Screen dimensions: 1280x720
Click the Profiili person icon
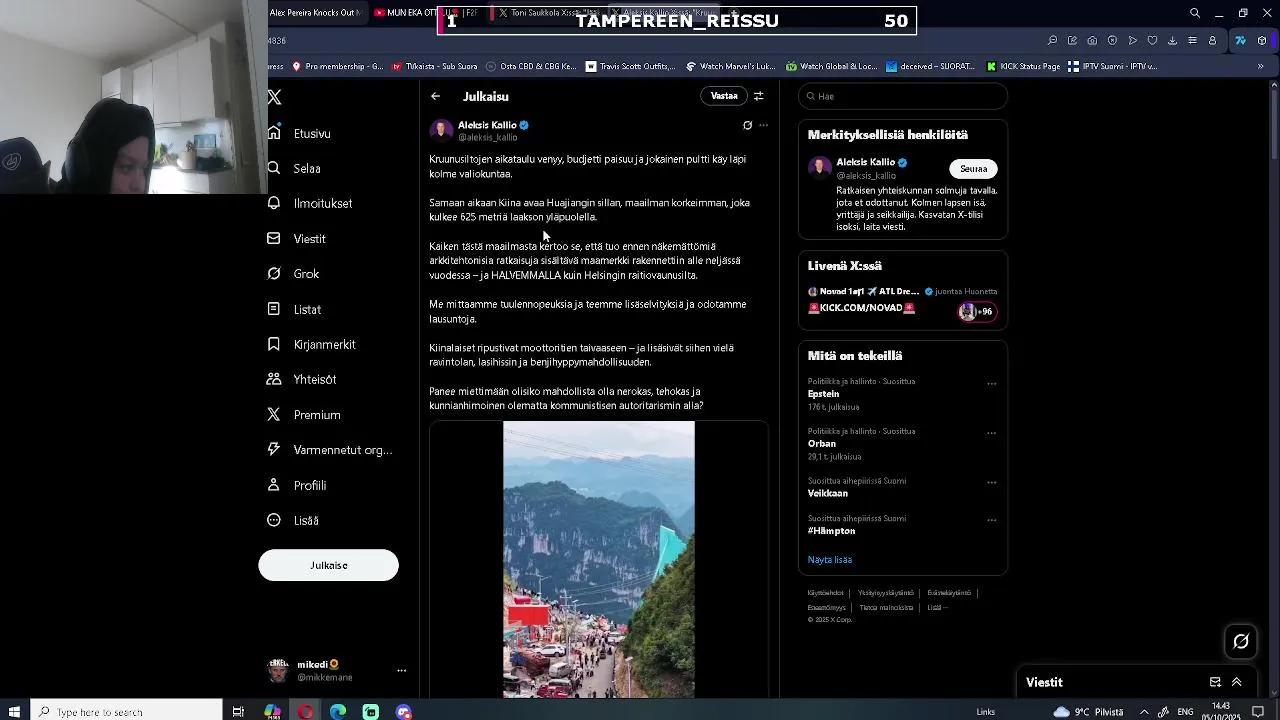(x=274, y=485)
